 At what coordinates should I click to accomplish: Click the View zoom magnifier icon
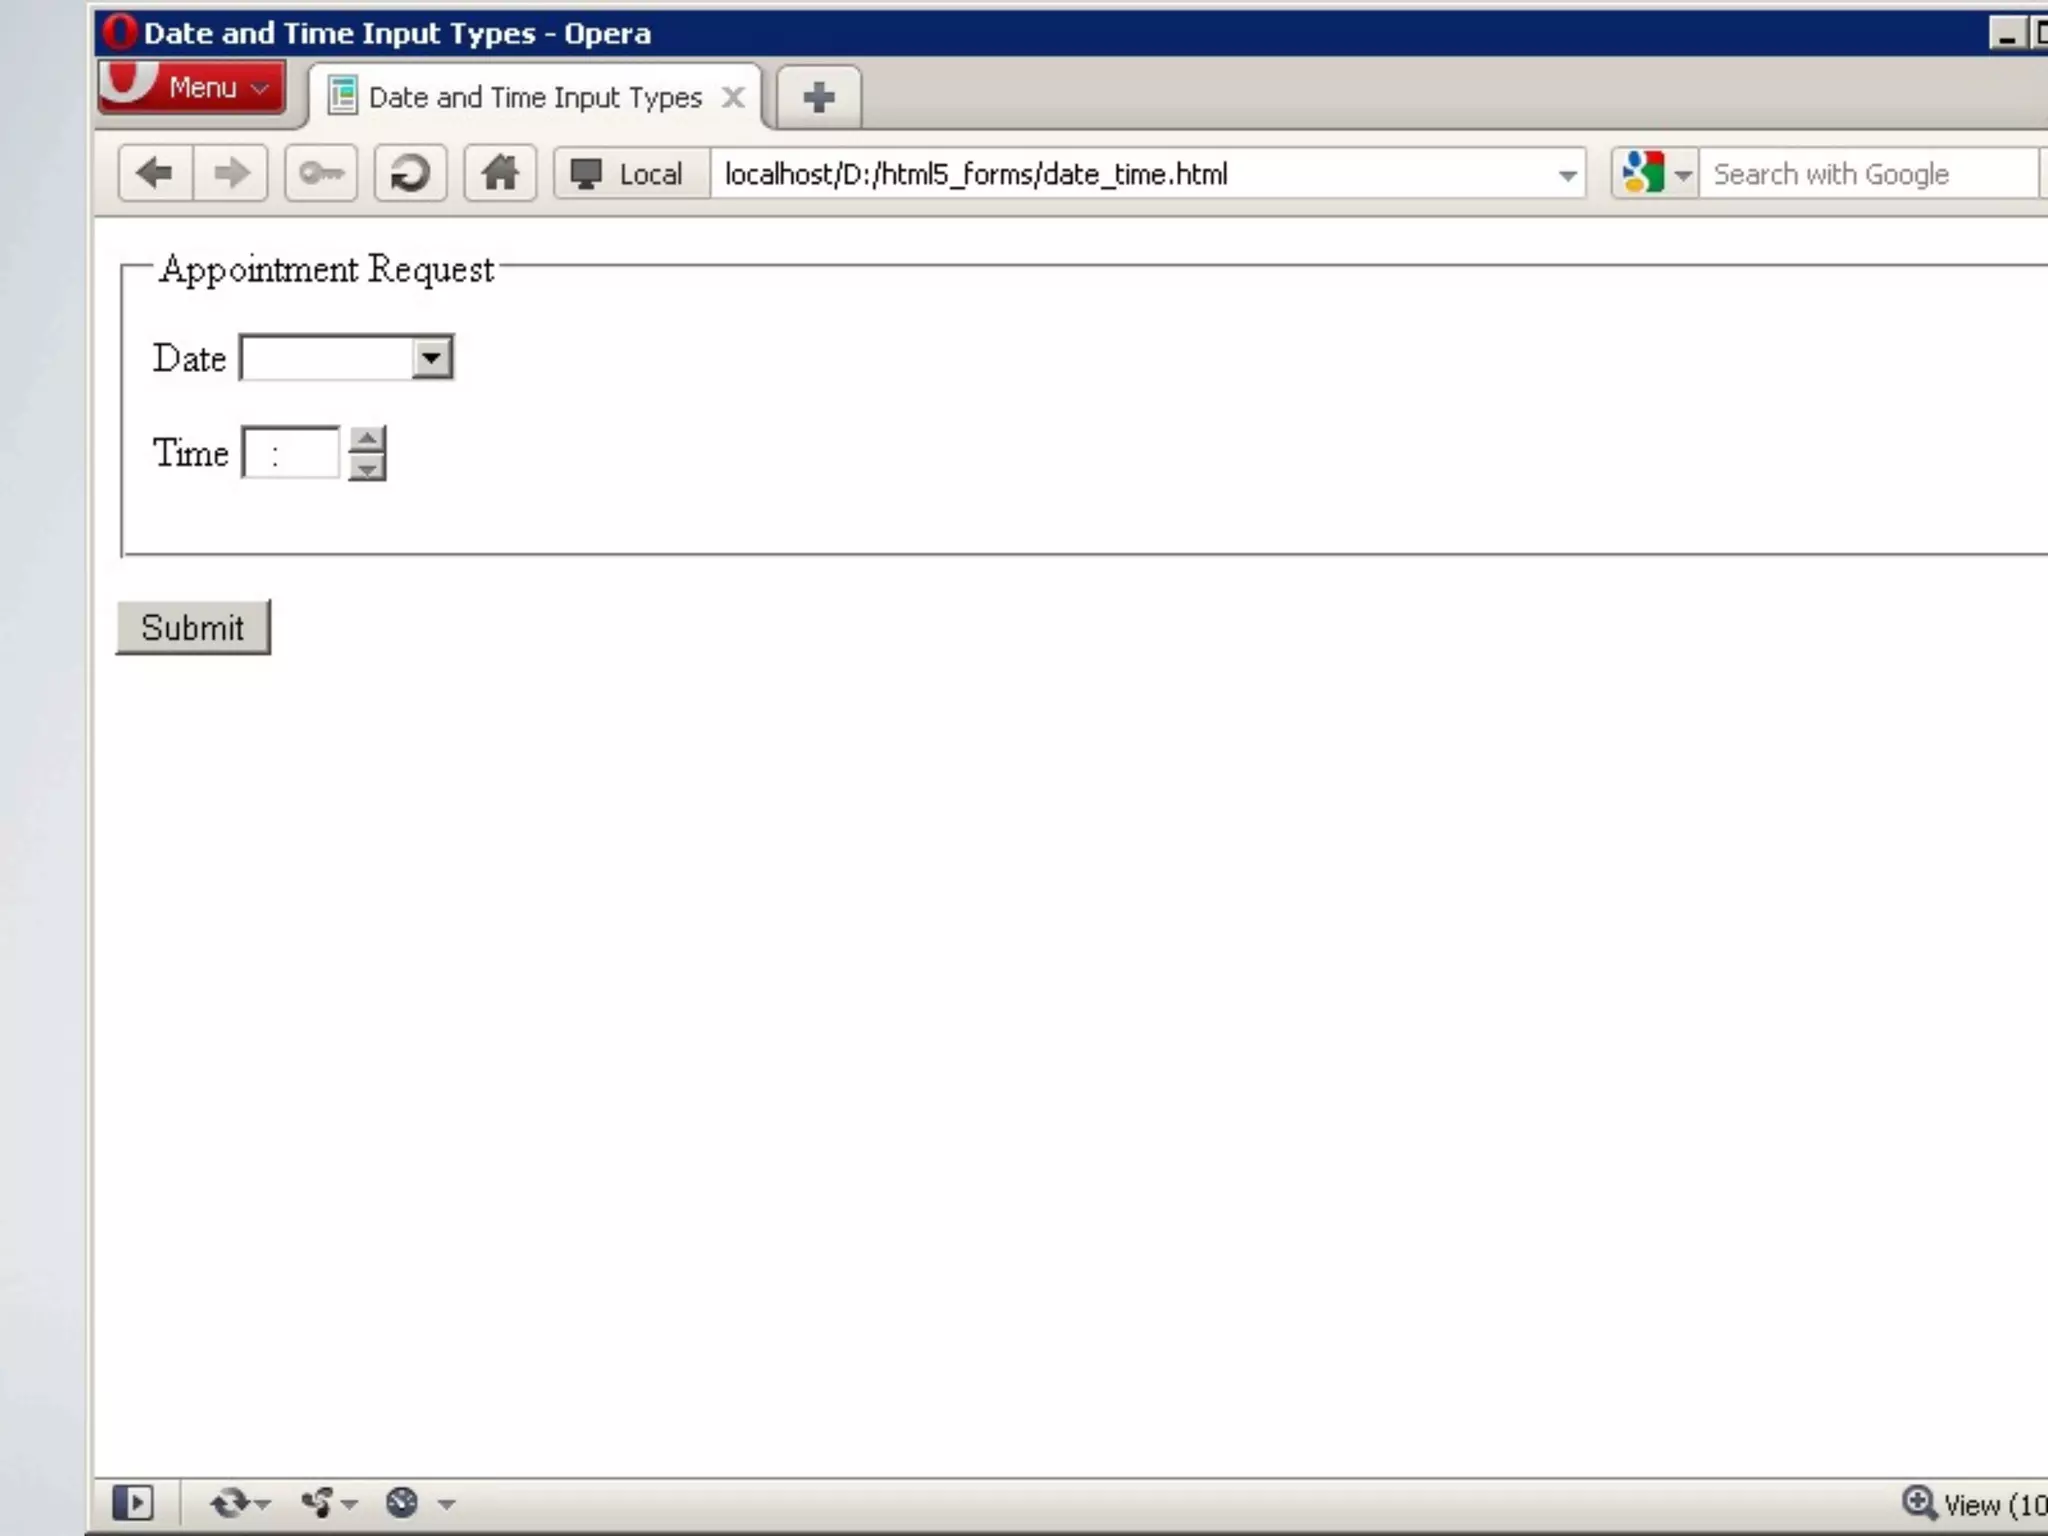pos(1918,1502)
